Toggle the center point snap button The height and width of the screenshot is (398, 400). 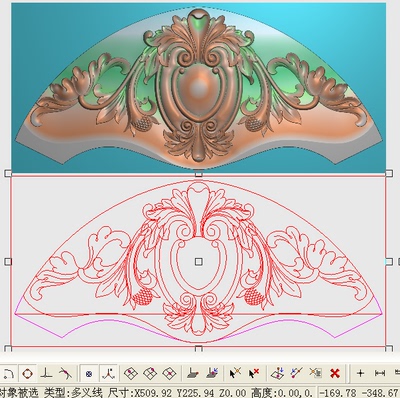coord(89,374)
